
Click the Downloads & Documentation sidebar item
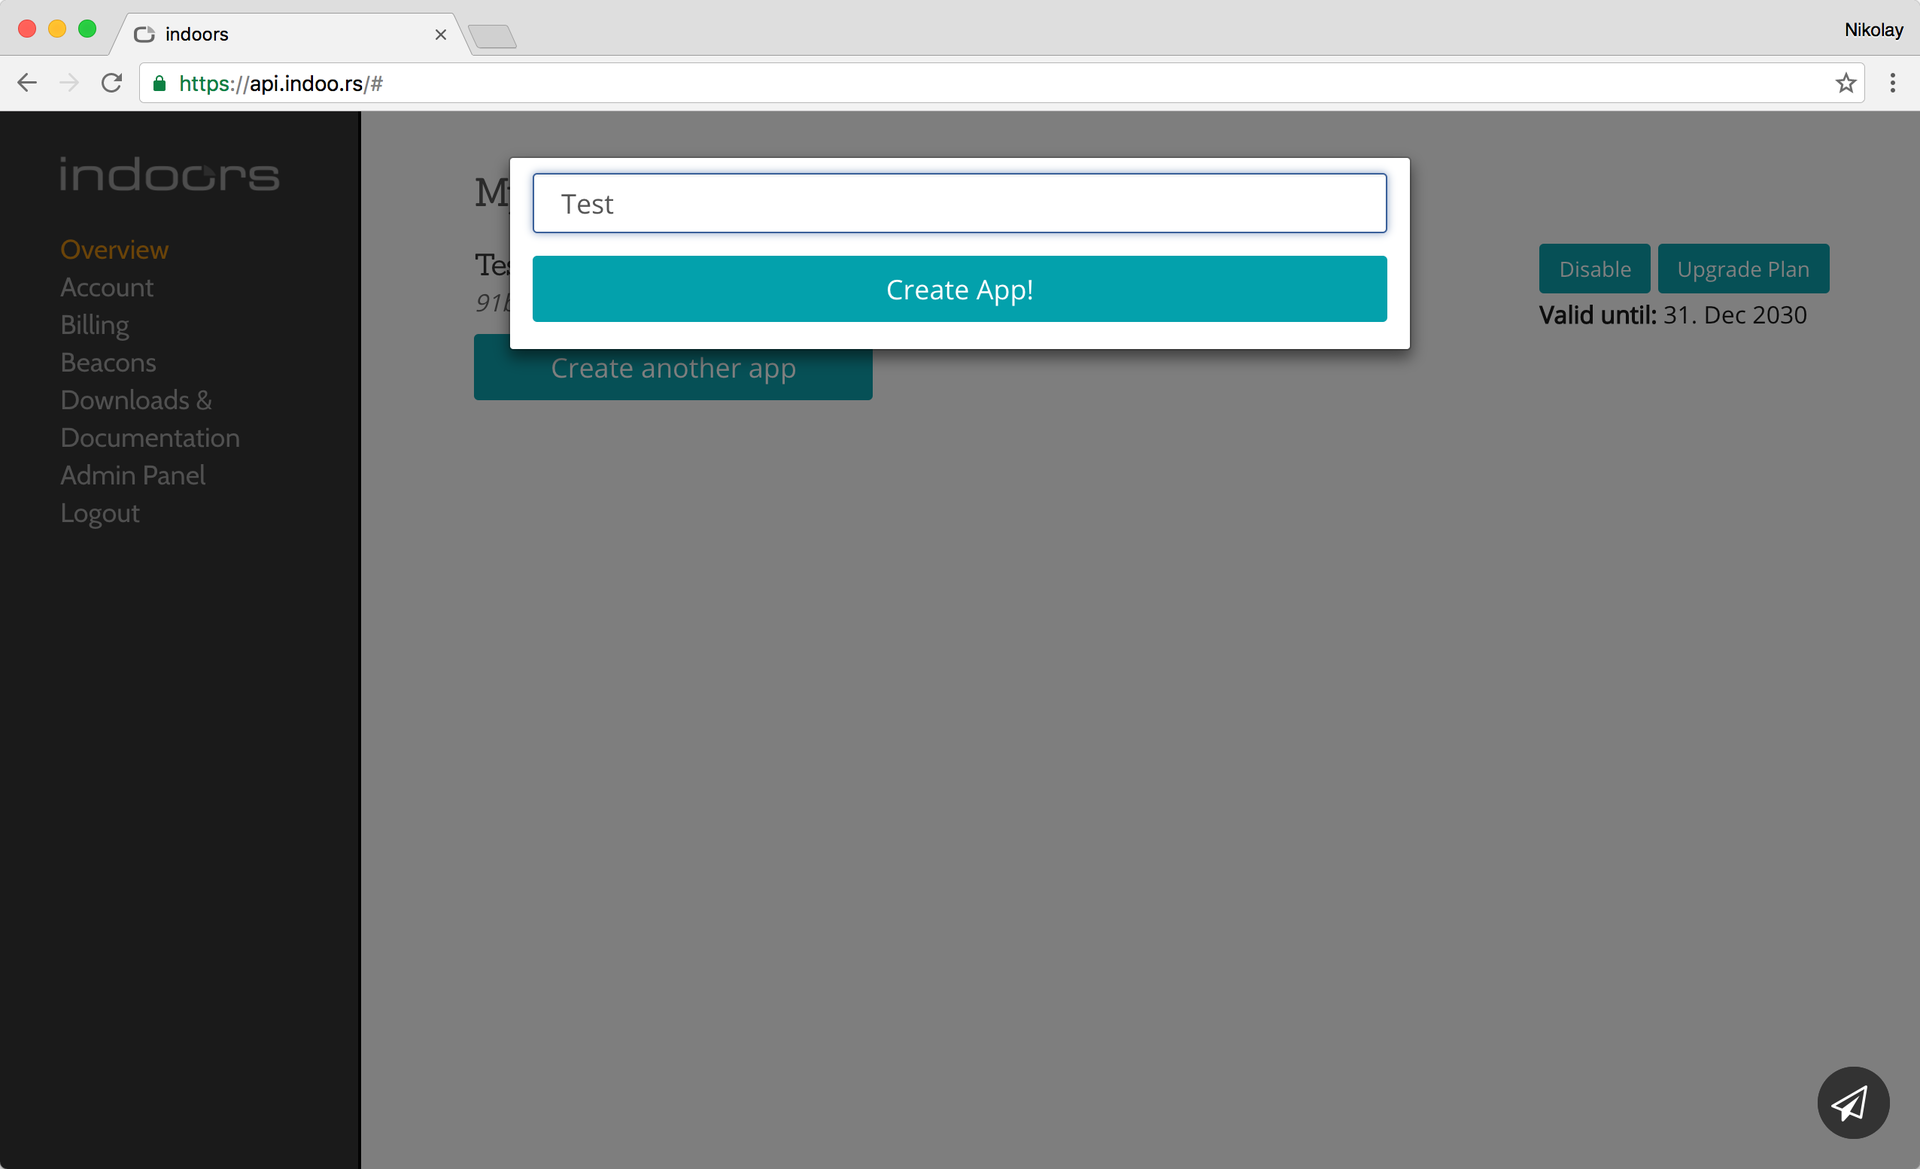pyautogui.click(x=149, y=418)
